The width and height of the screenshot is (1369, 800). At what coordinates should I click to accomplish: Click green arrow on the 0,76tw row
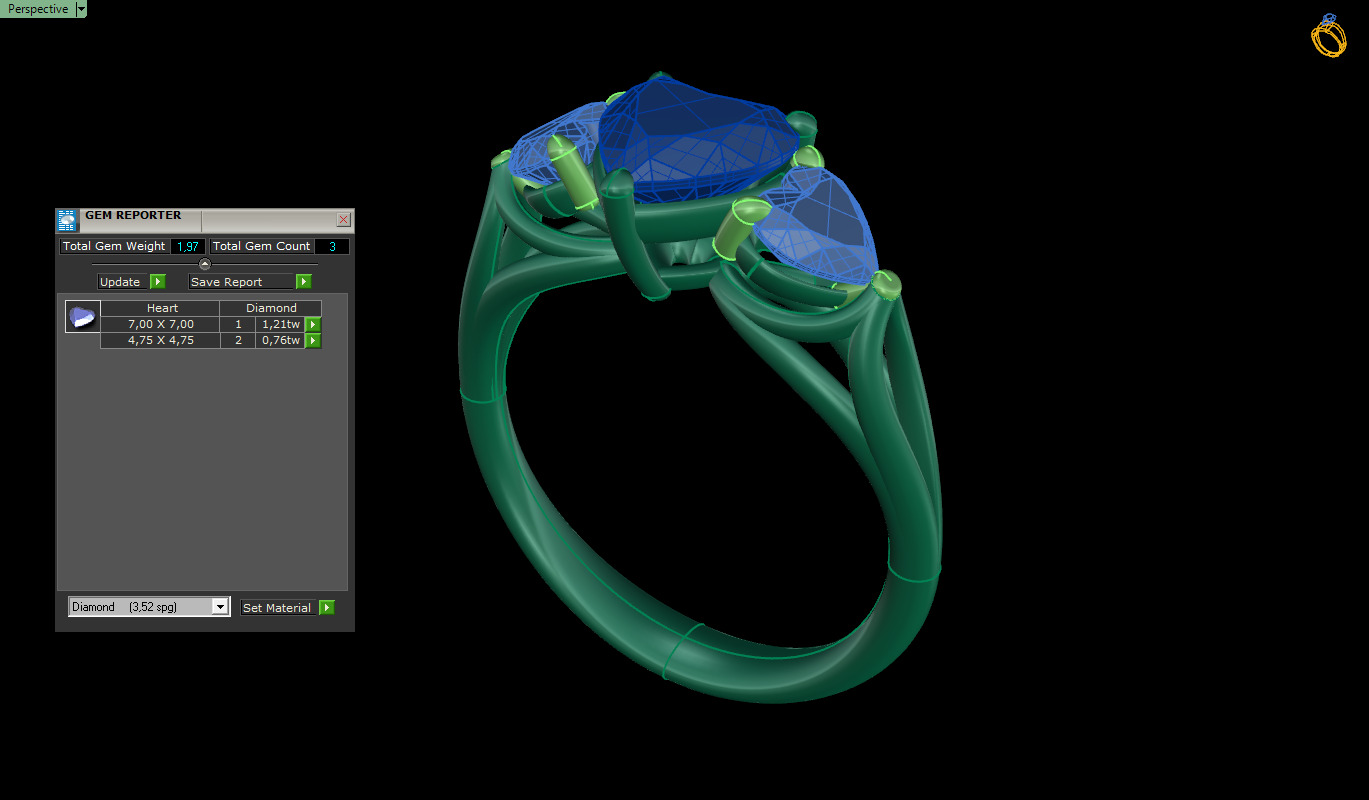click(x=313, y=340)
